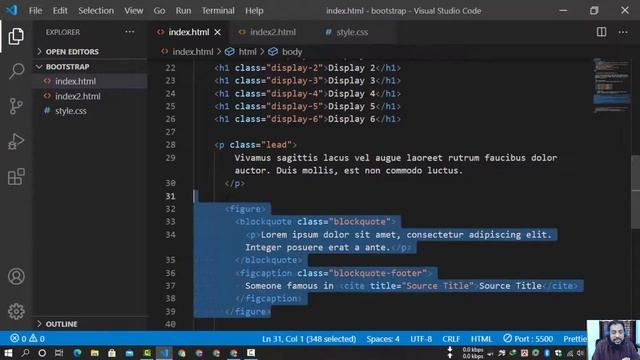Open the Explorer view in activity bar

coord(16,36)
